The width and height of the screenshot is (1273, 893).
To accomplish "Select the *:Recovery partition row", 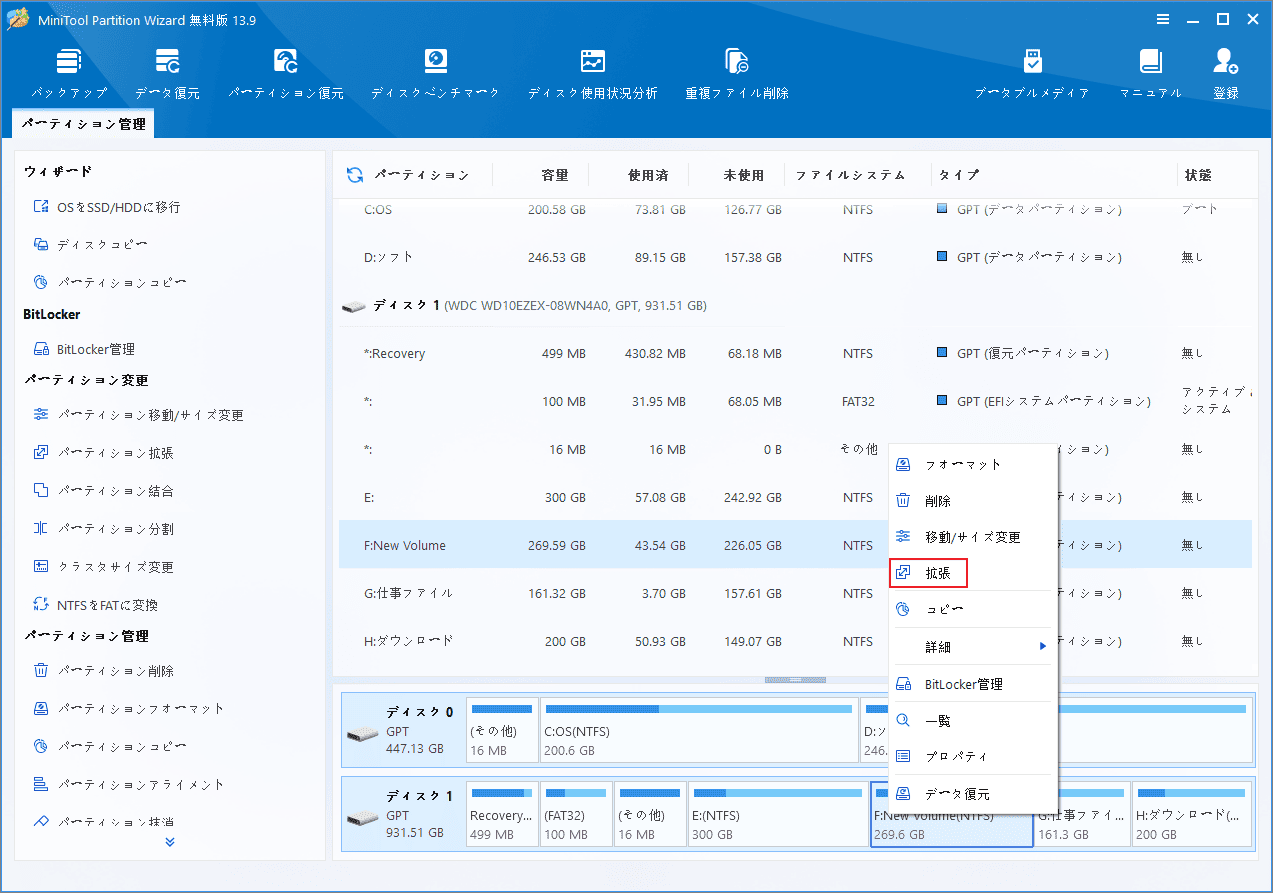I will tap(795, 353).
